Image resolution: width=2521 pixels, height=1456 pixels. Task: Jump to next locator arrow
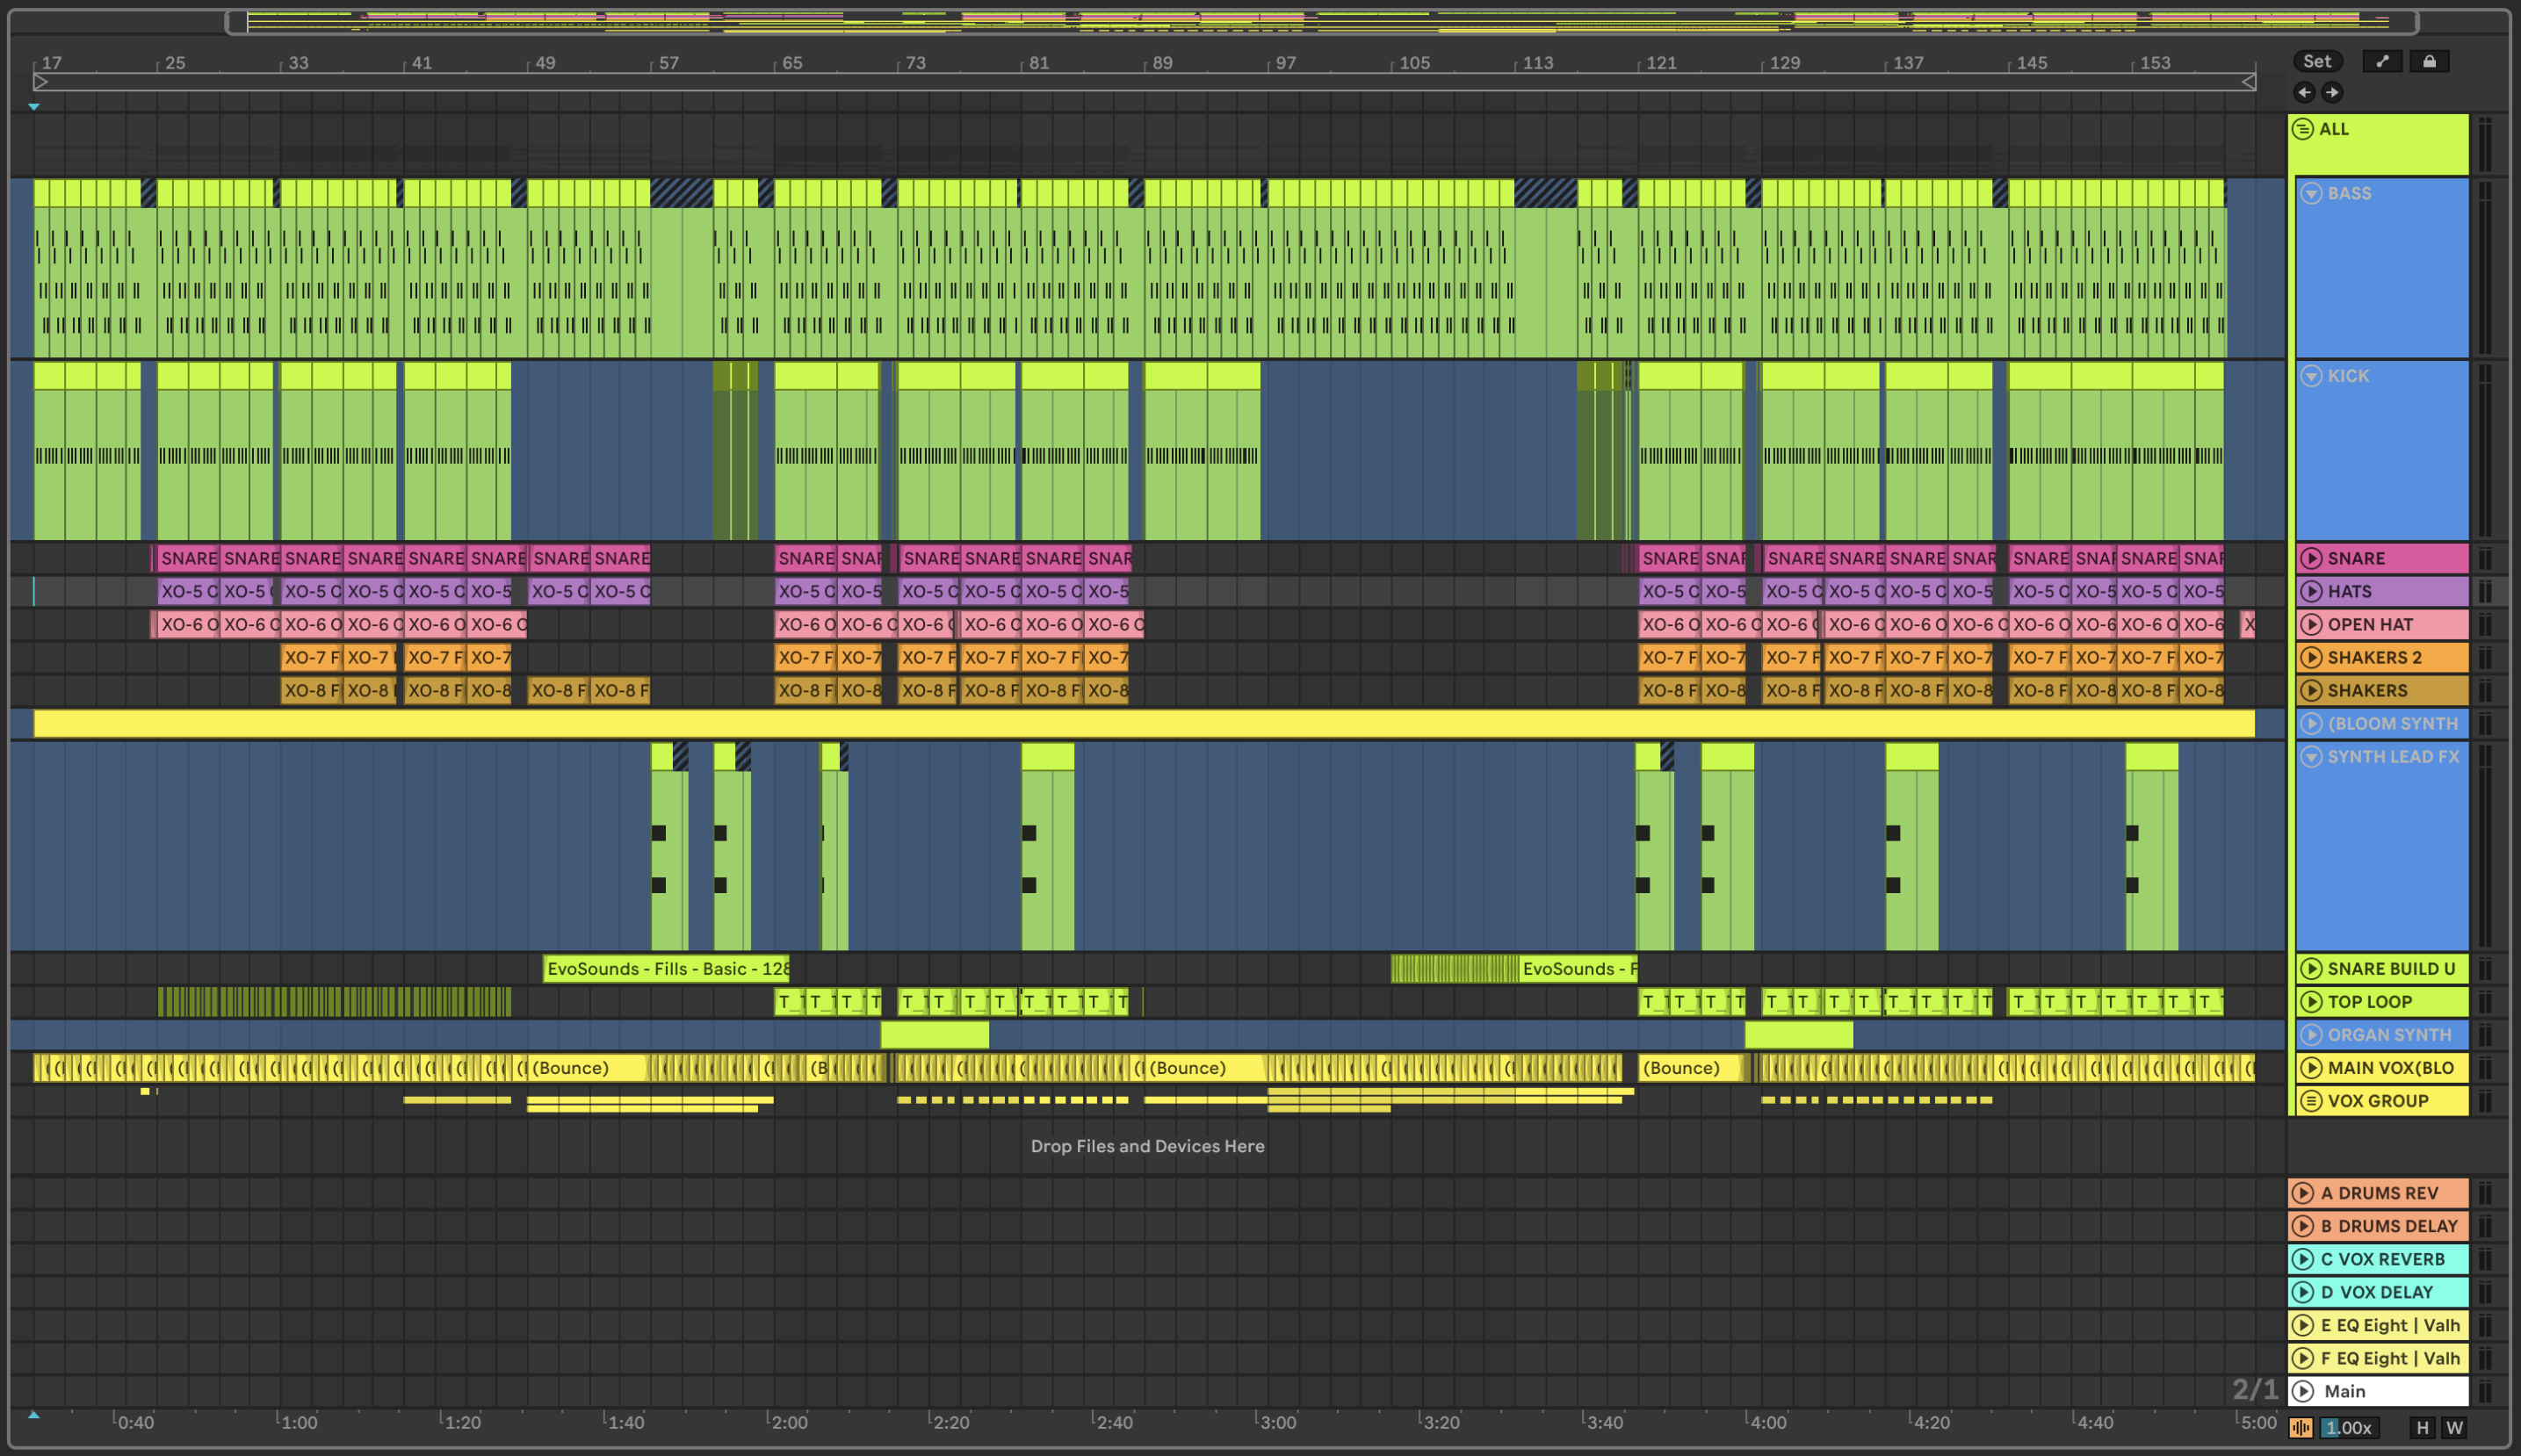click(x=2332, y=92)
